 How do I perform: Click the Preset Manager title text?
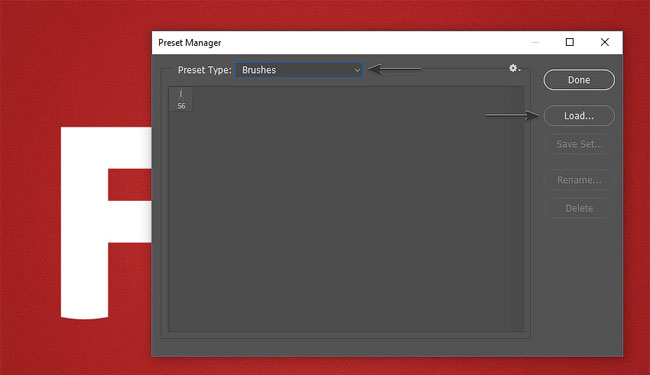pos(189,43)
